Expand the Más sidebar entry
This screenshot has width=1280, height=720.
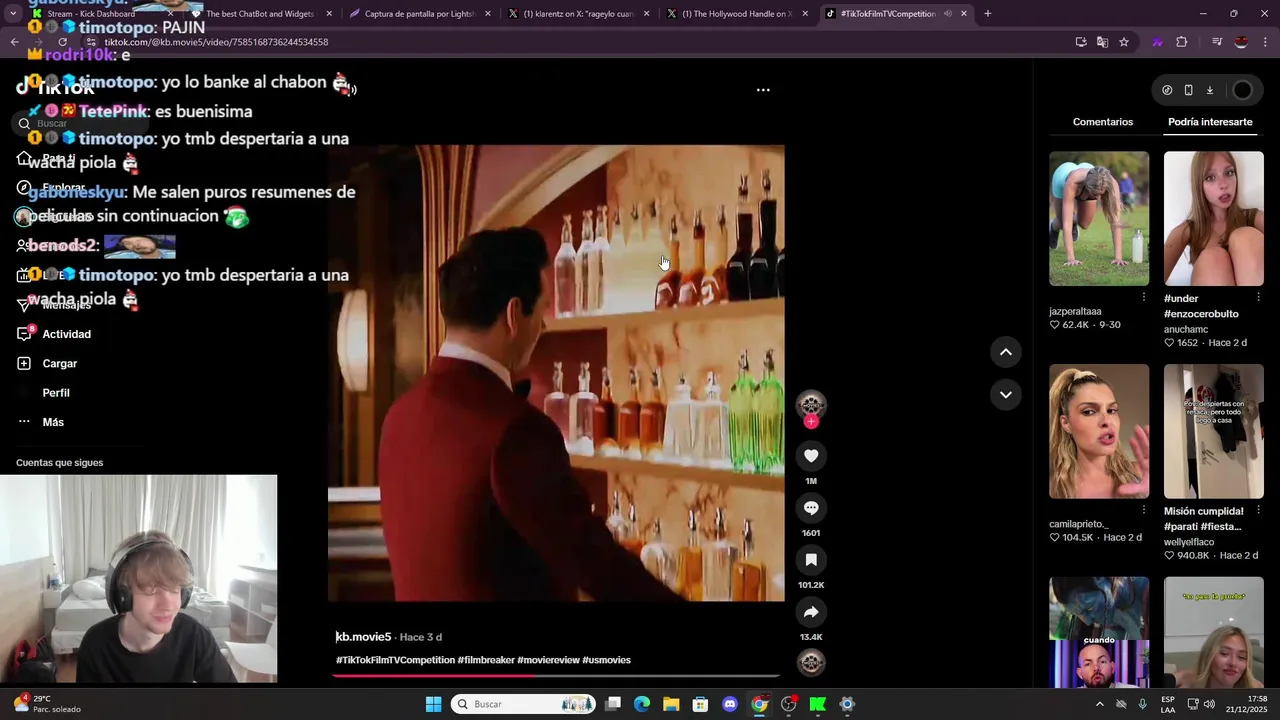coord(53,422)
